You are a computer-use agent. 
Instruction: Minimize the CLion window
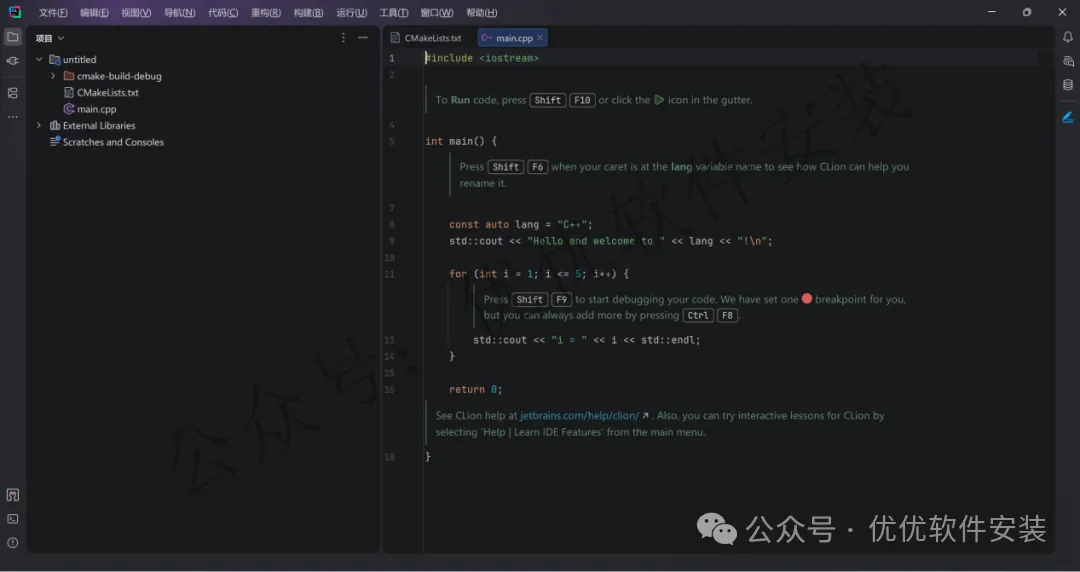pyautogui.click(x=992, y=12)
